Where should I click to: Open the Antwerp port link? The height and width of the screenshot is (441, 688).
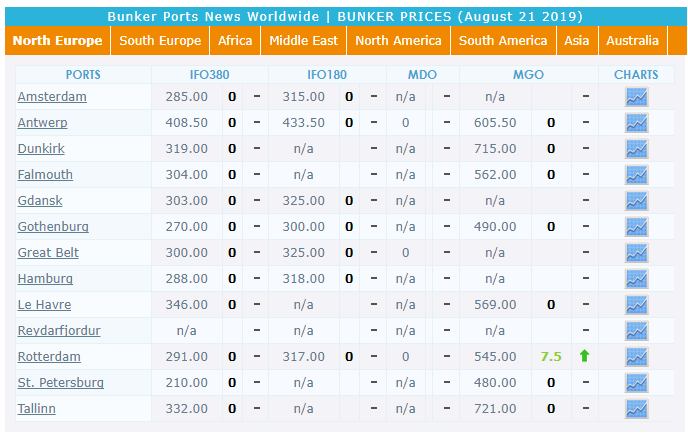(43, 122)
